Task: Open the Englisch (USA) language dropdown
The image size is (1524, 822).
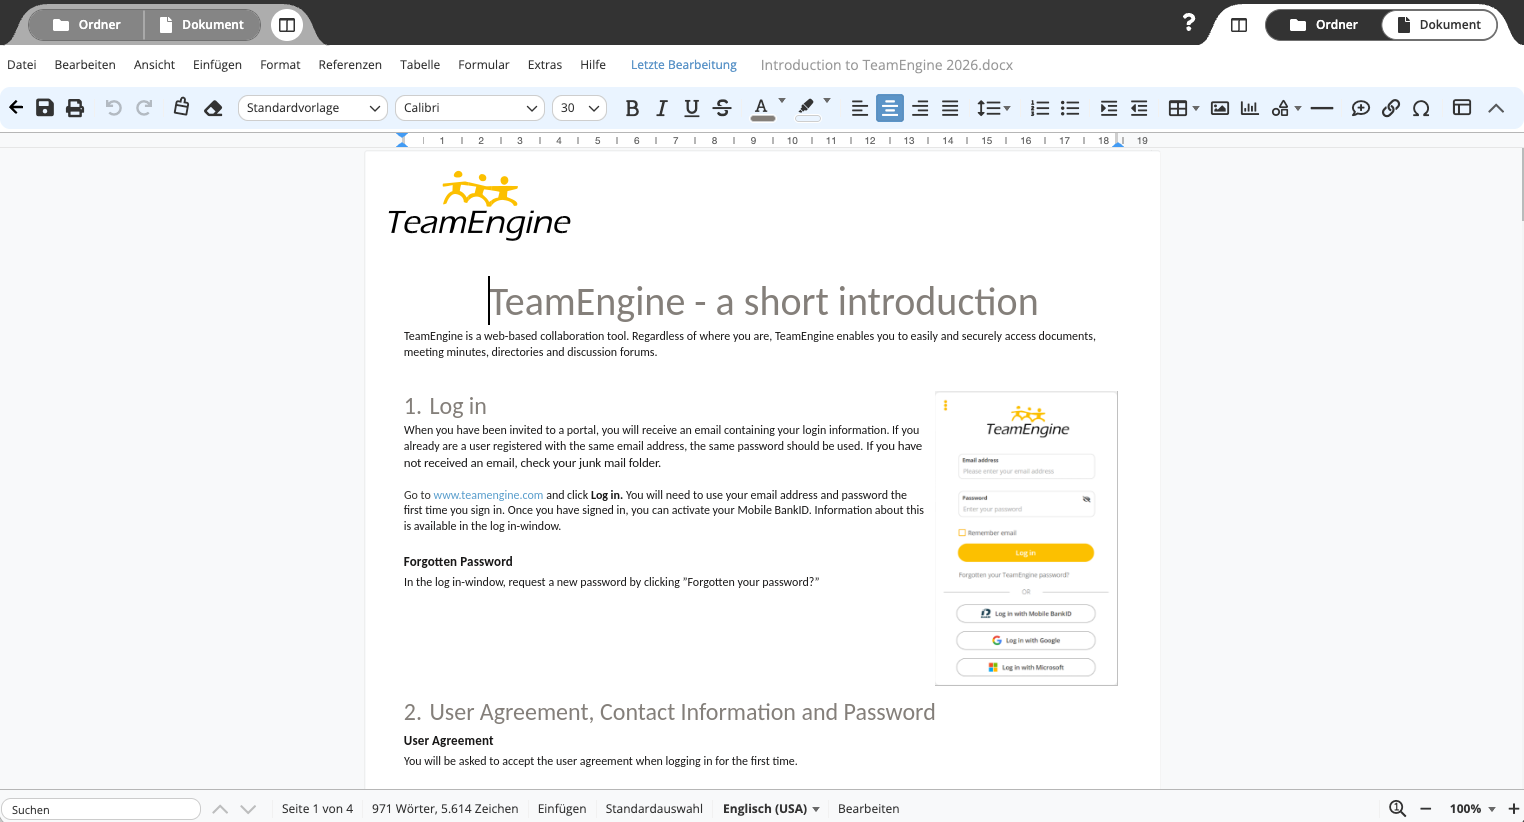Action: click(771, 809)
